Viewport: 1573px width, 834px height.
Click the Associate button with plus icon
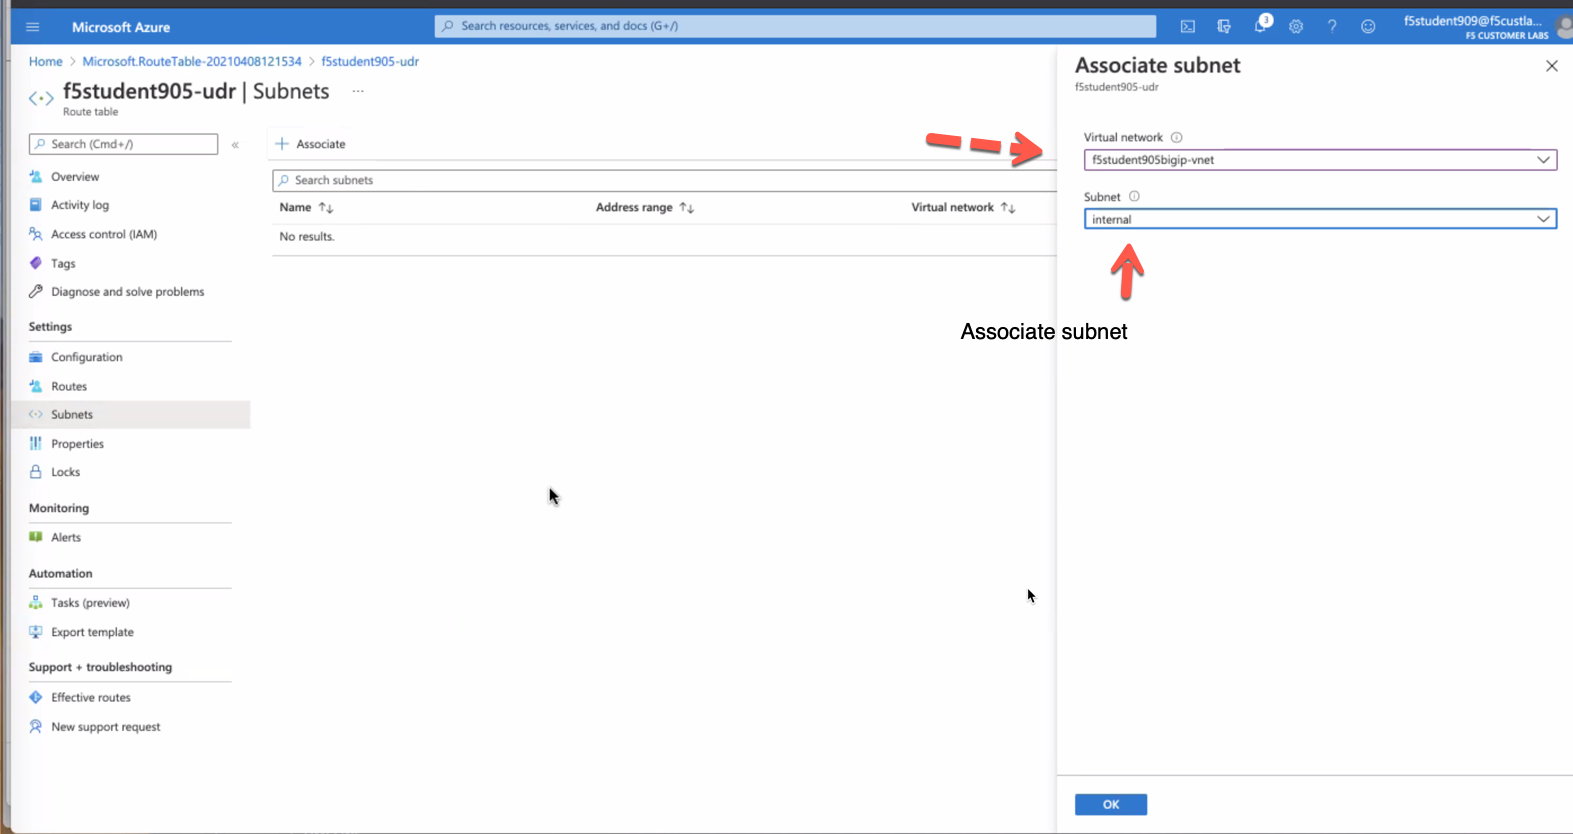(310, 144)
